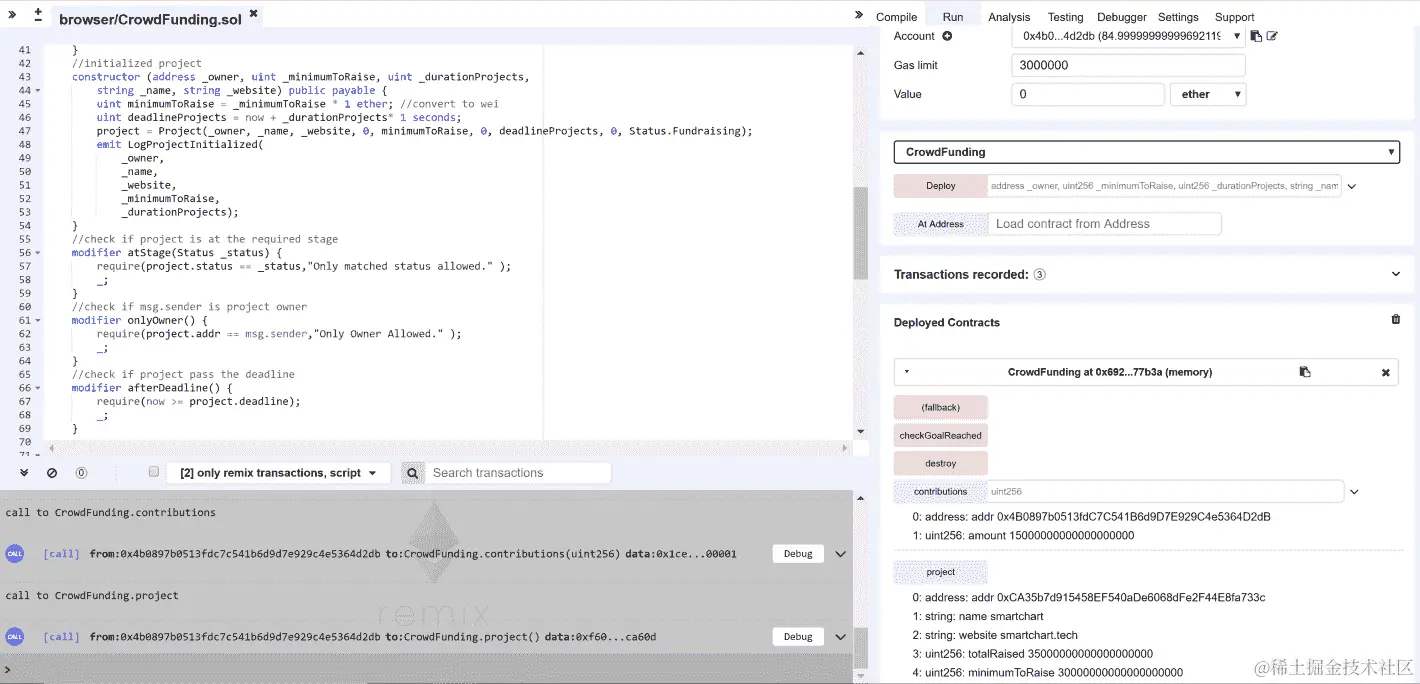Go to the Testing tab
The image size is (1420, 684).
[1065, 17]
